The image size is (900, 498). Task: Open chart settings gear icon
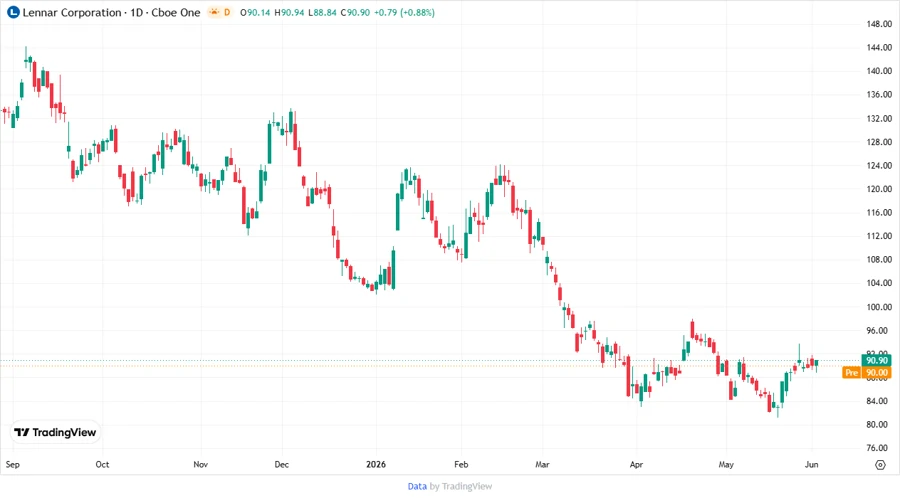[880, 465]
